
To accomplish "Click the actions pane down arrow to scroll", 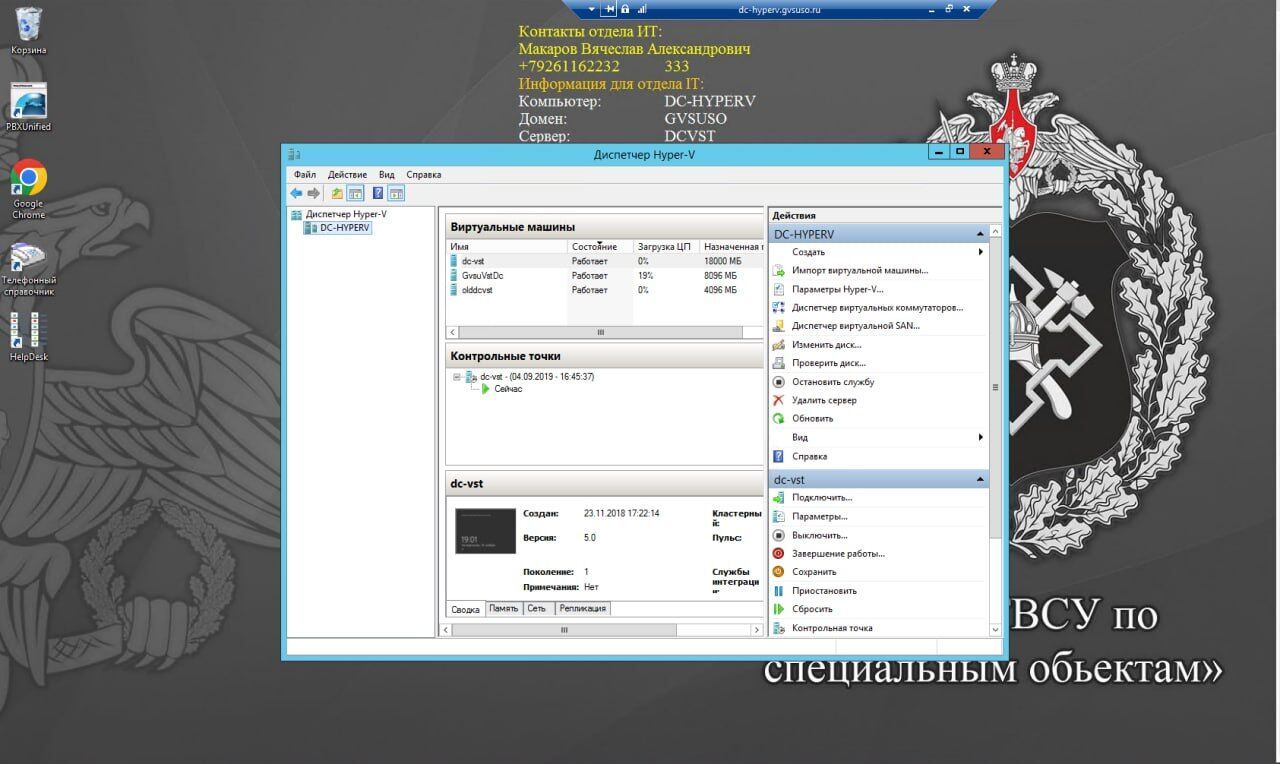I will point(995,630).
